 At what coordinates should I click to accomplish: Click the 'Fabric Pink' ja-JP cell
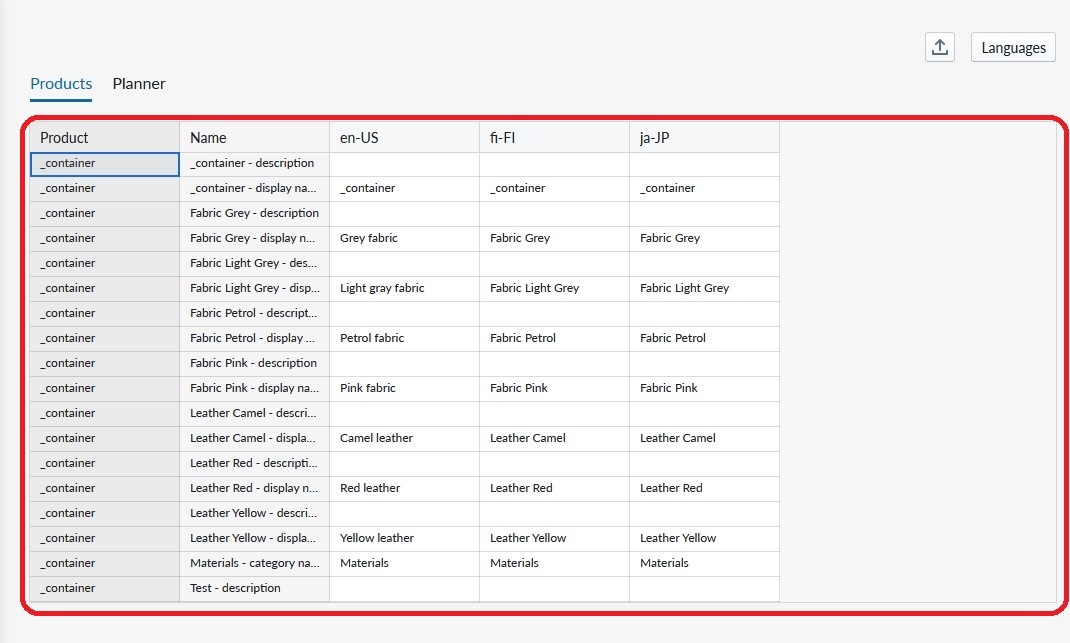[704, 388]
